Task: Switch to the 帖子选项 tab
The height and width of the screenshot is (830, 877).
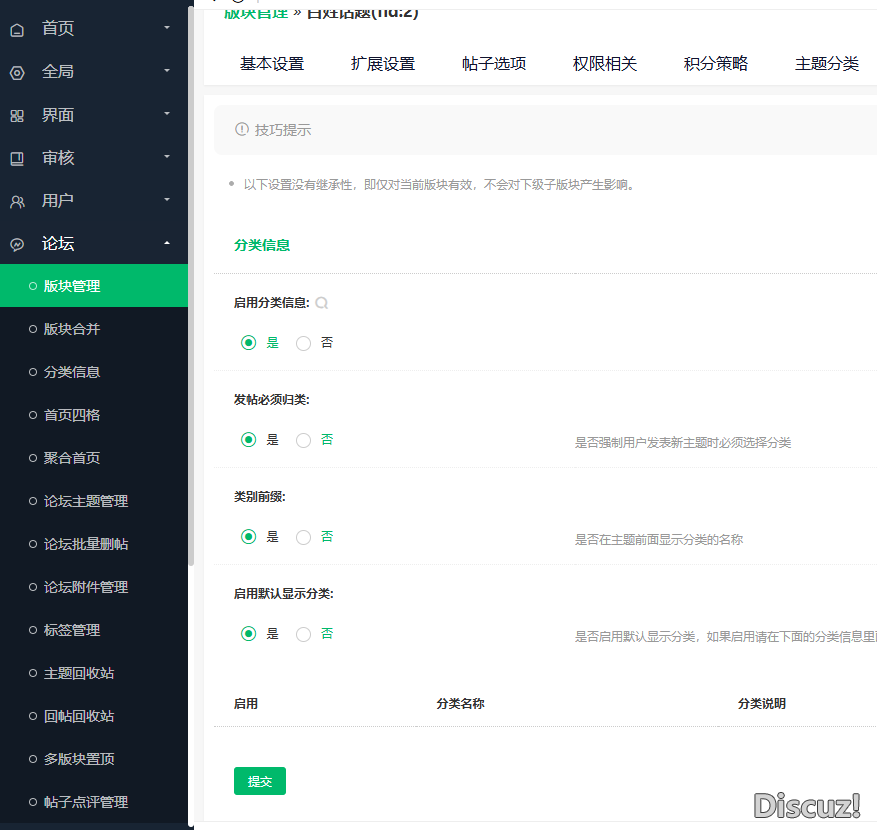Action: (494, 64)
